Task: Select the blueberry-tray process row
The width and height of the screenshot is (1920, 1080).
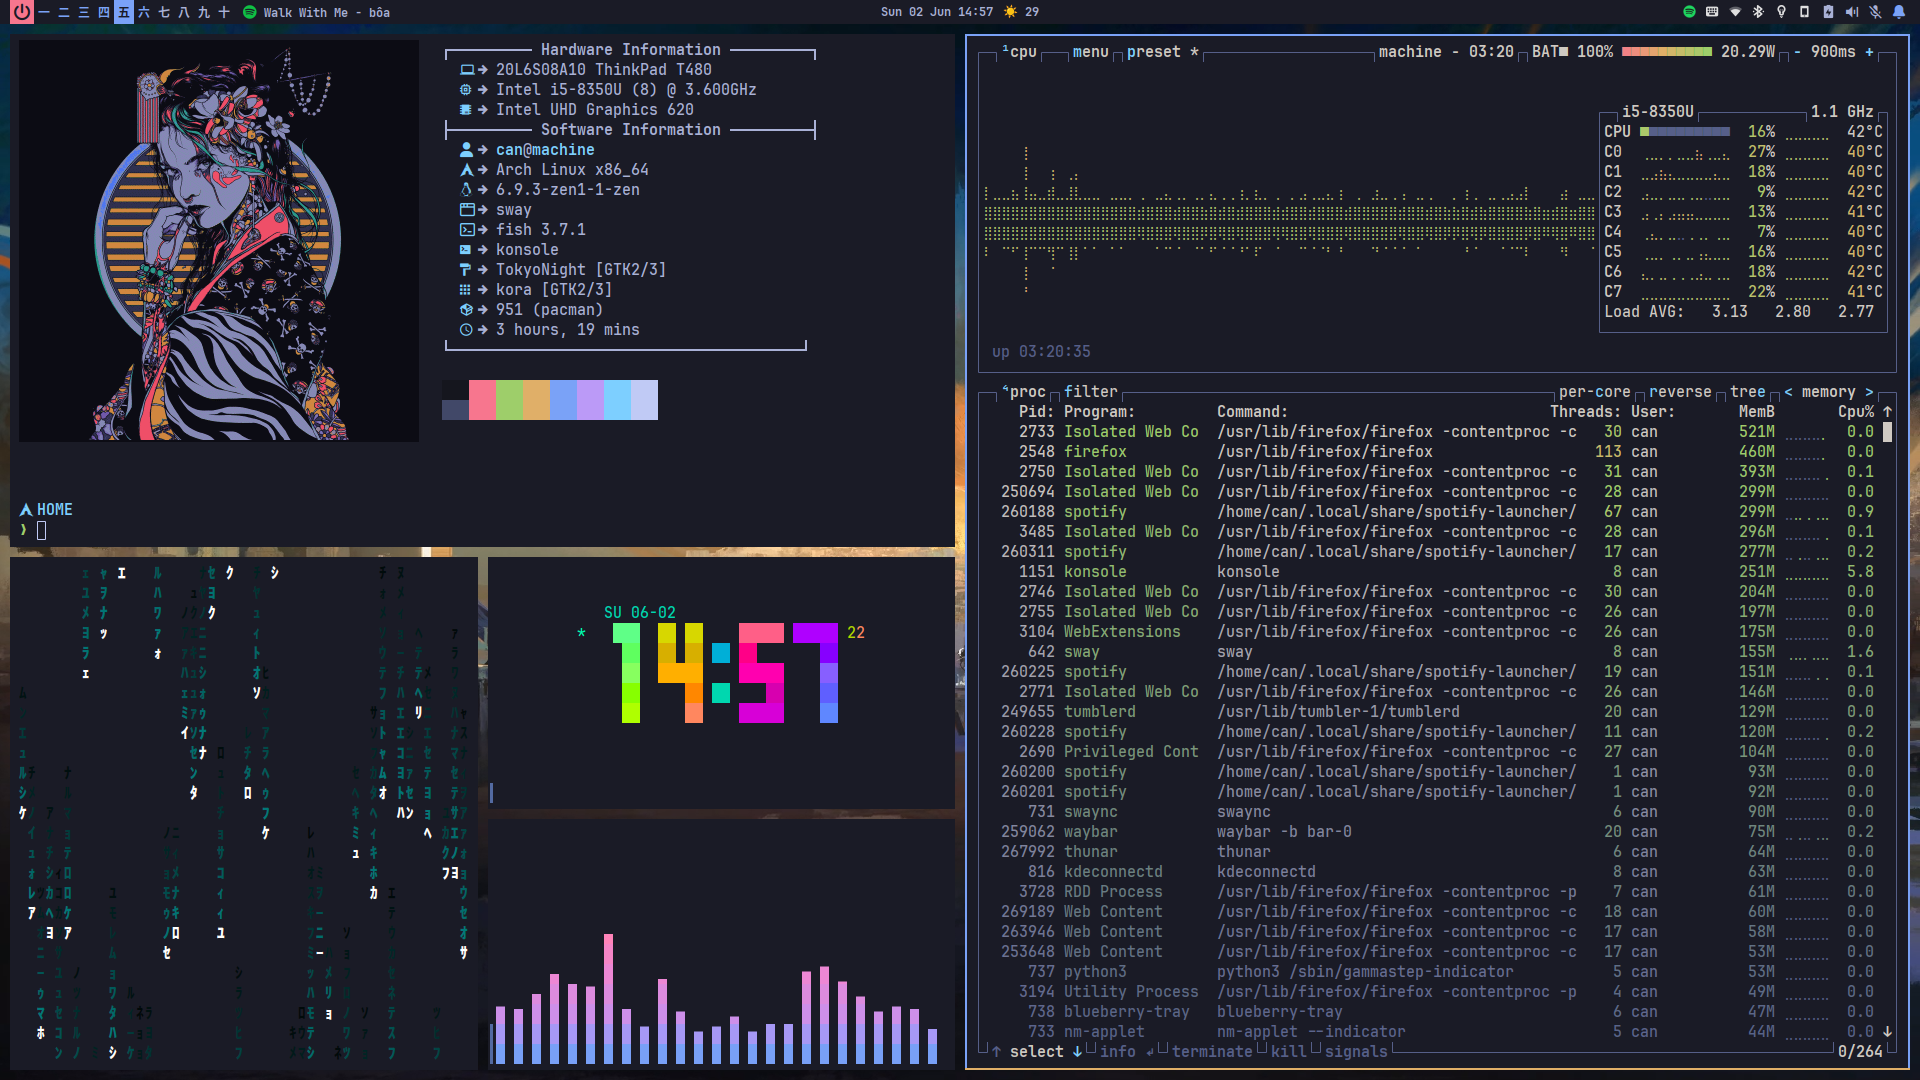Action: [1433, 1012]
